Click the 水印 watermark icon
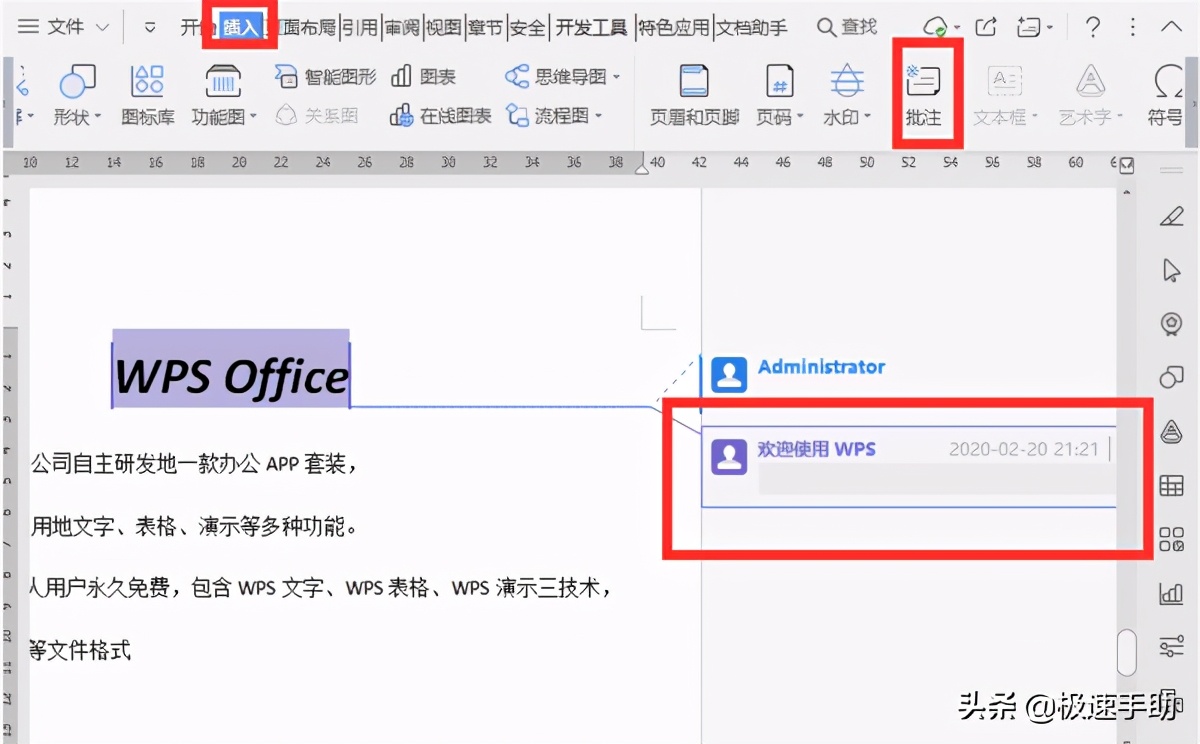This screenshot has width=1200, height=744. pos(848,80)
